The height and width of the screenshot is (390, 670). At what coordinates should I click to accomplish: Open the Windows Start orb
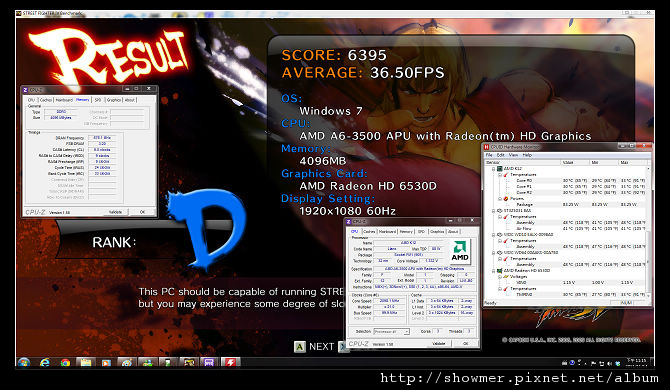click(24, 363)
